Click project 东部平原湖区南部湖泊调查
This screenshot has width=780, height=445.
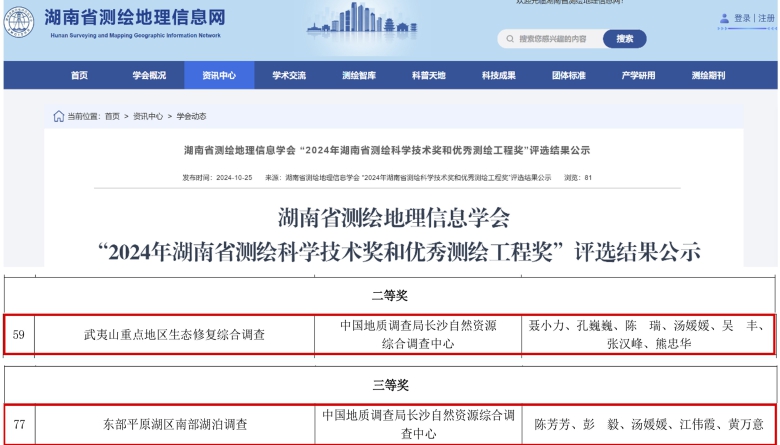(x=175, y=424)
